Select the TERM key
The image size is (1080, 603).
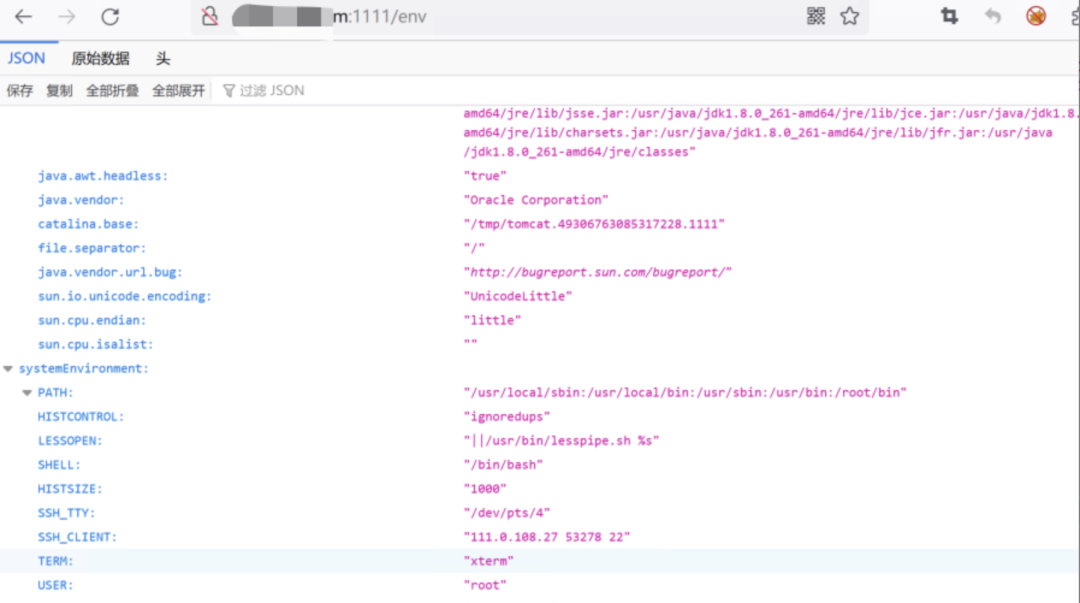(x=55, y=561)
